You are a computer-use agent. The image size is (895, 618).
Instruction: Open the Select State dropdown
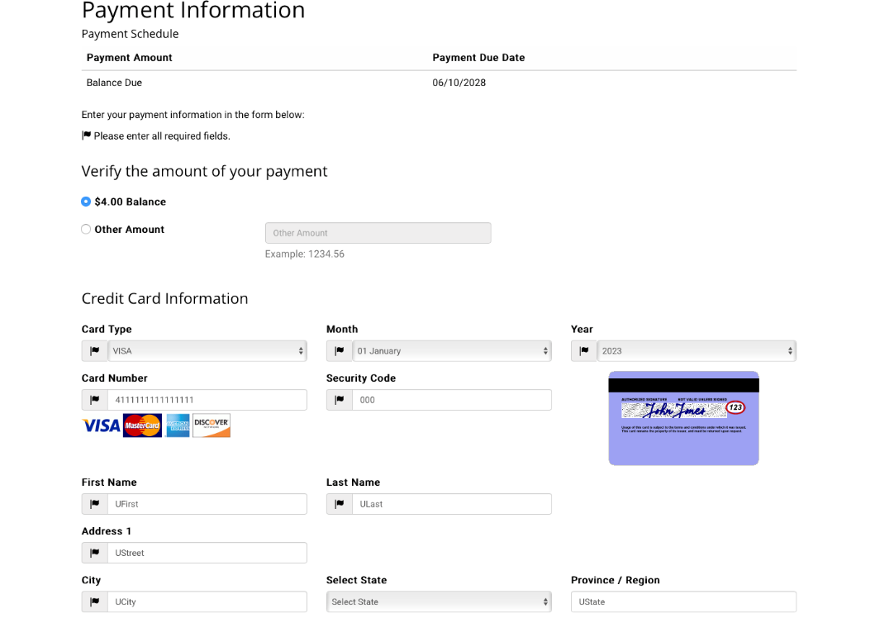[439, 602]
